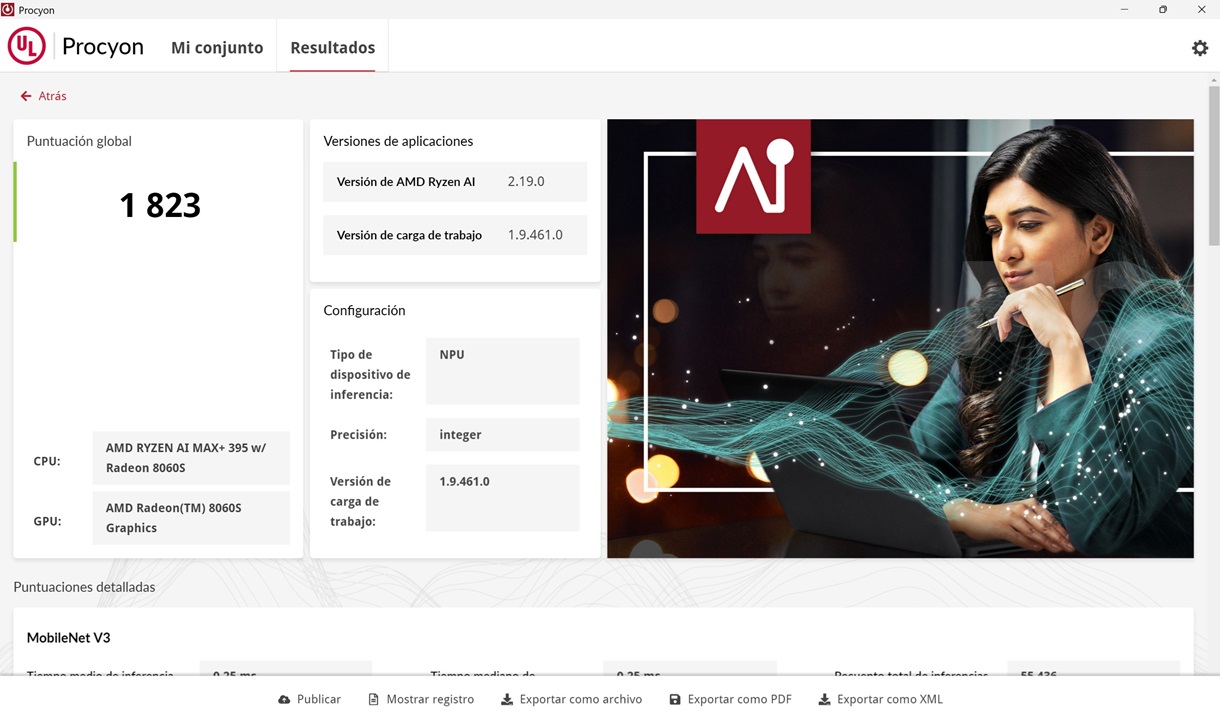Publish results with the Publicar button
Screen dimensions: 1220x722
pyautogui.click(x=309, y=698)
